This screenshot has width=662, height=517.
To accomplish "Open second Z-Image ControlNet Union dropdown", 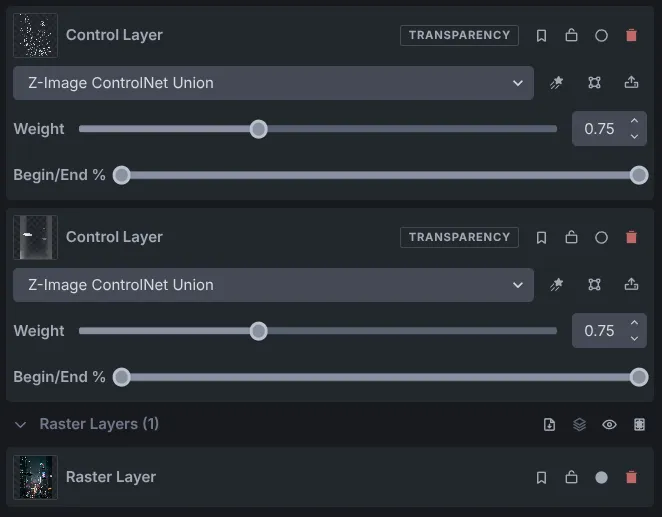I will 273,285.
